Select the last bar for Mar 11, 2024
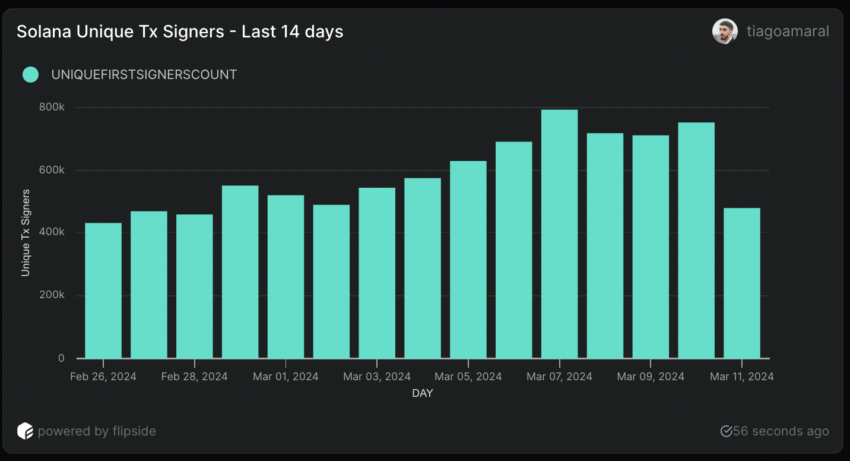Viewport: 850px width, 461px height. pos(742,283)
